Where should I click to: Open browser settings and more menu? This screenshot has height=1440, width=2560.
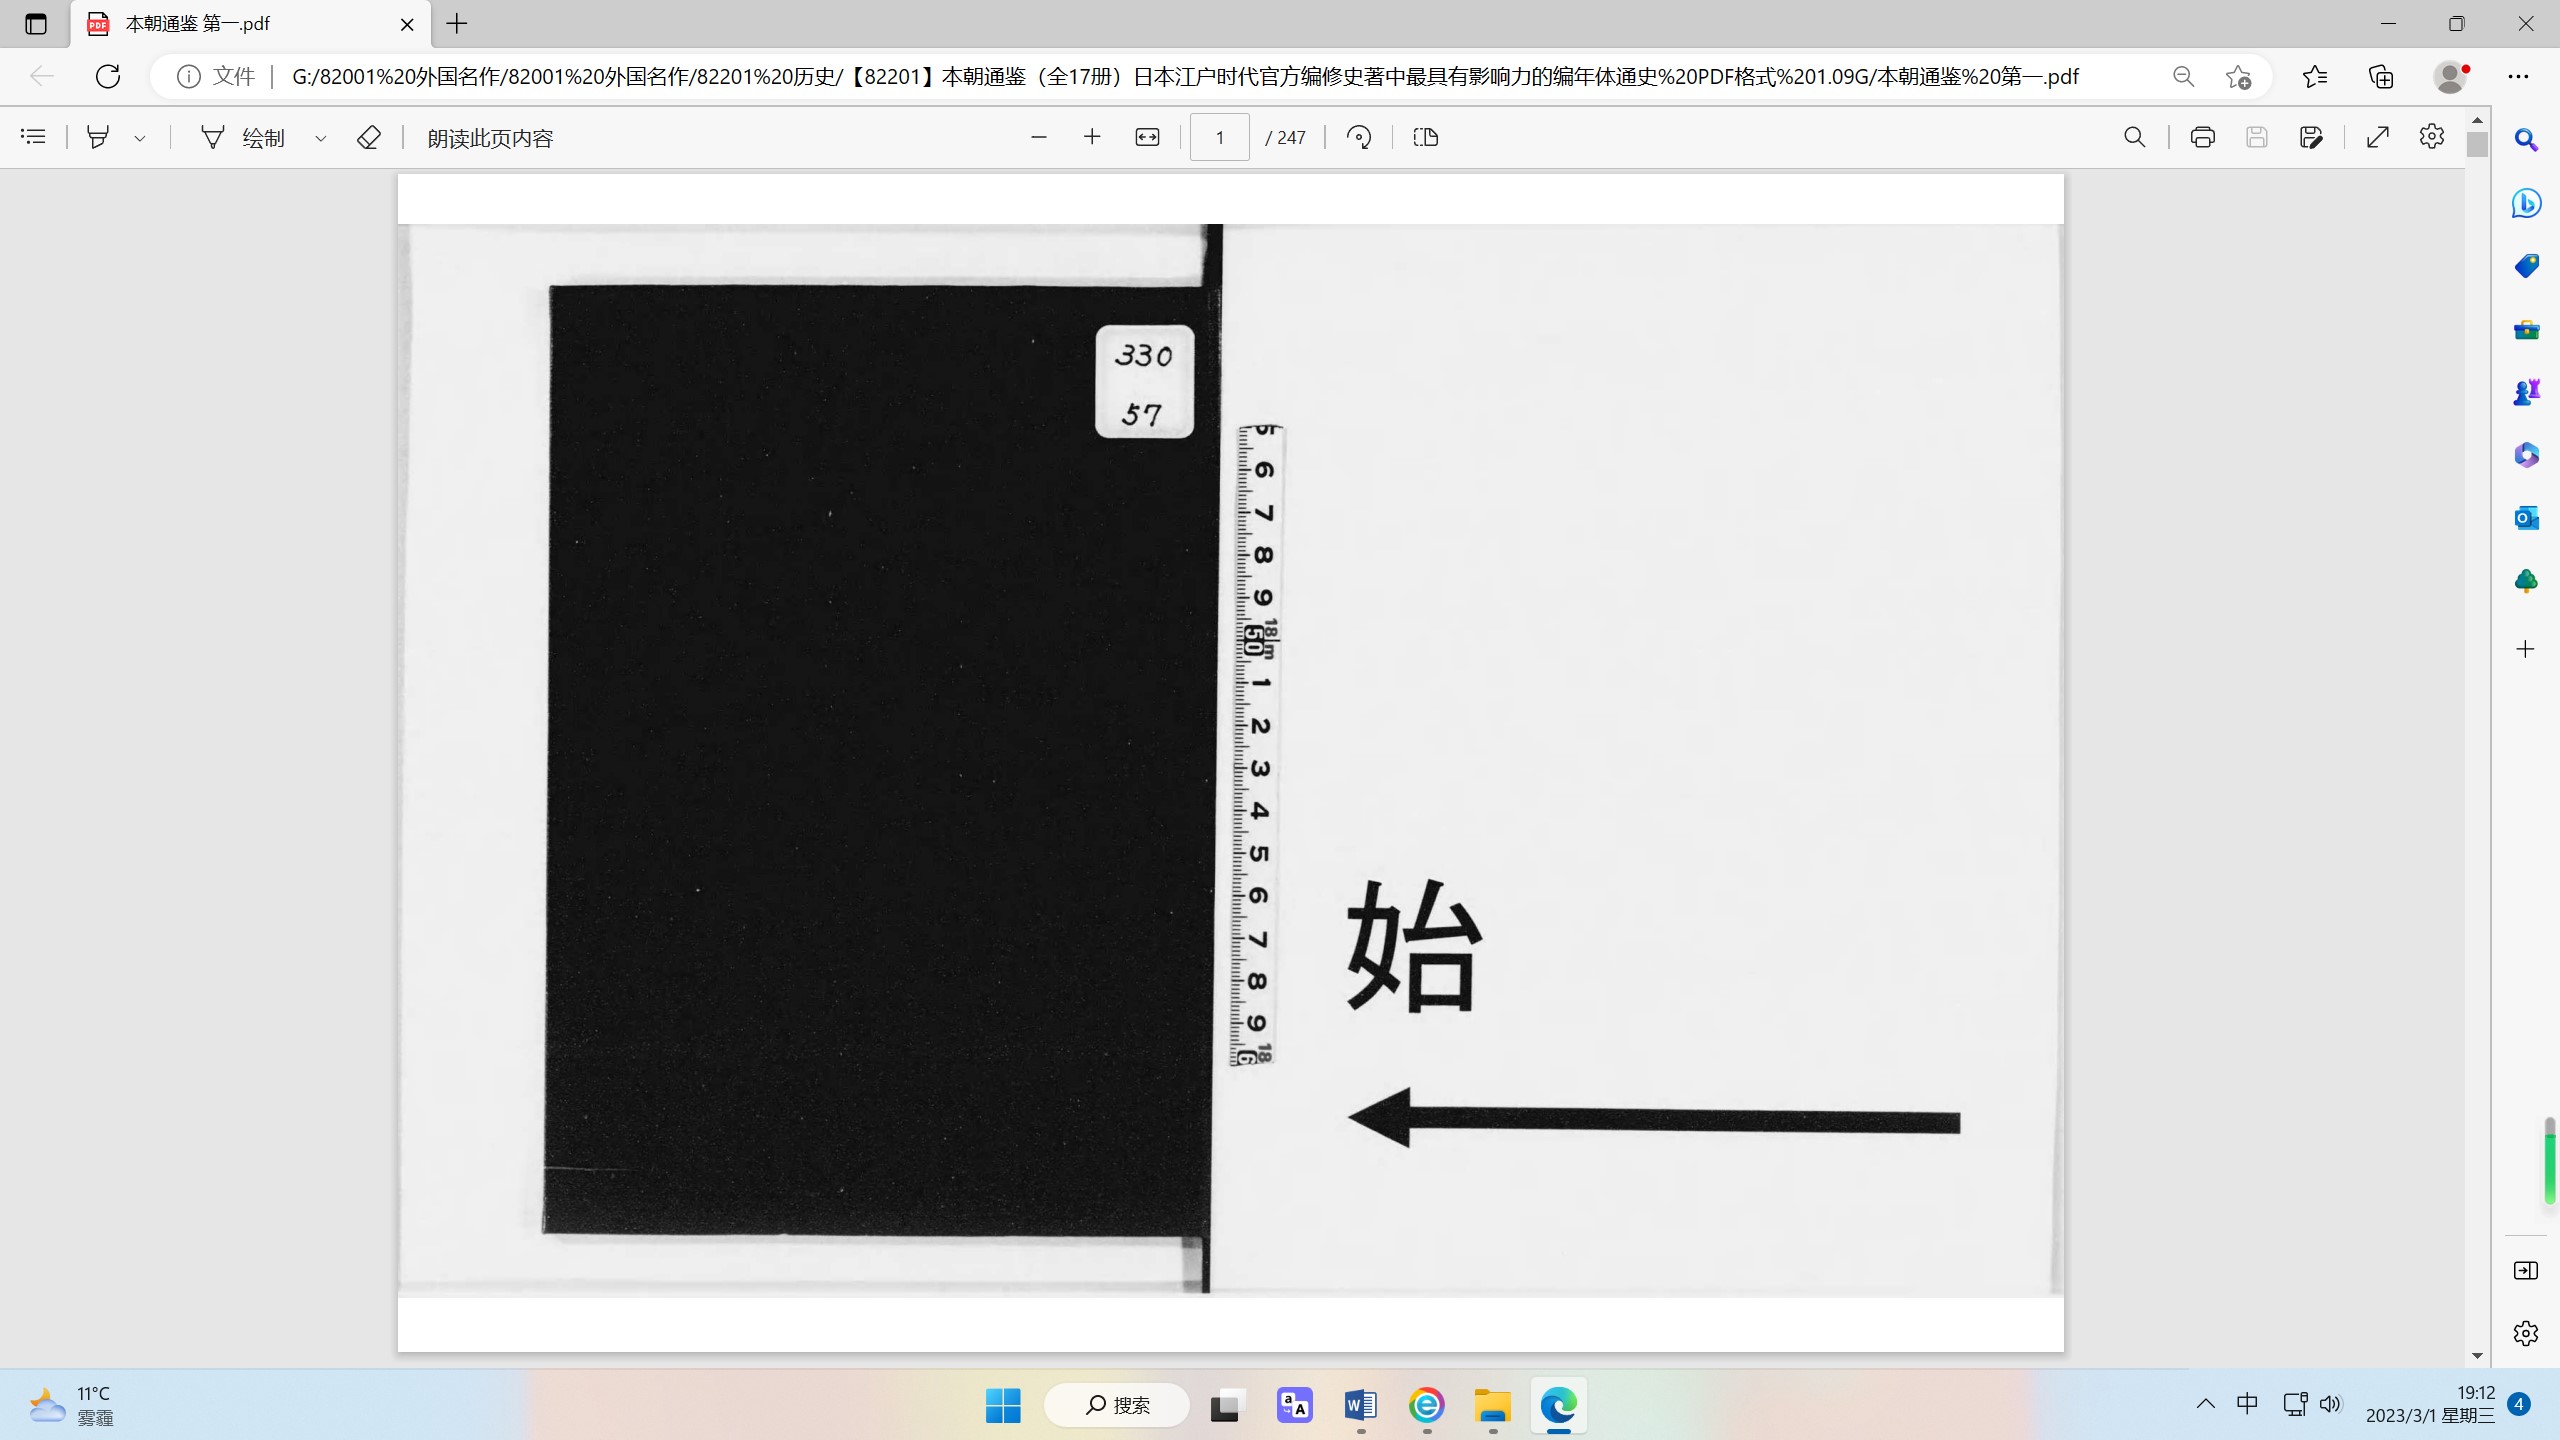[2518, 77]
